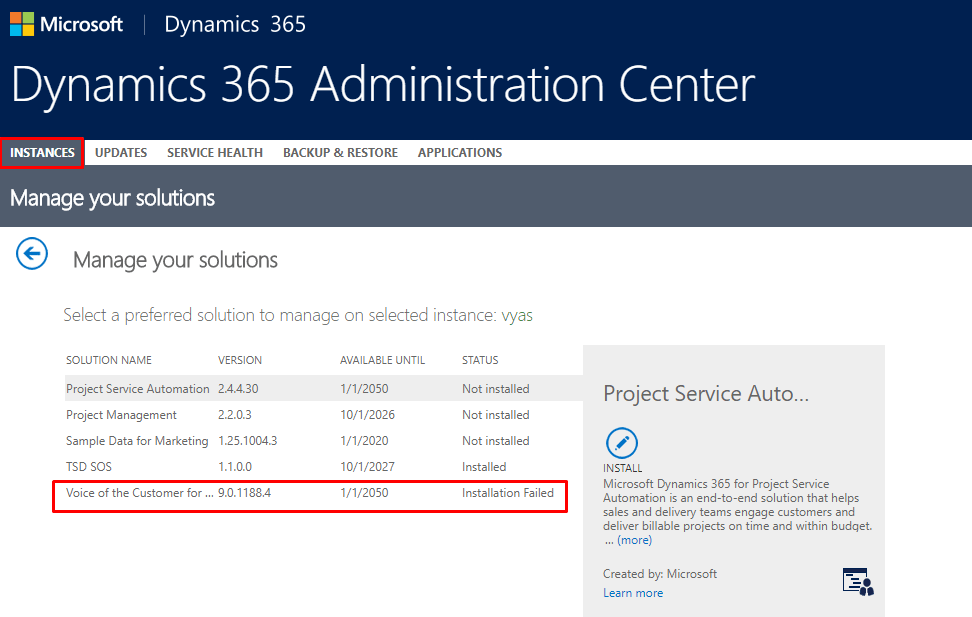Click version 1.25.1004.3 cell
The image size is (972, 617).
[247, 441]
